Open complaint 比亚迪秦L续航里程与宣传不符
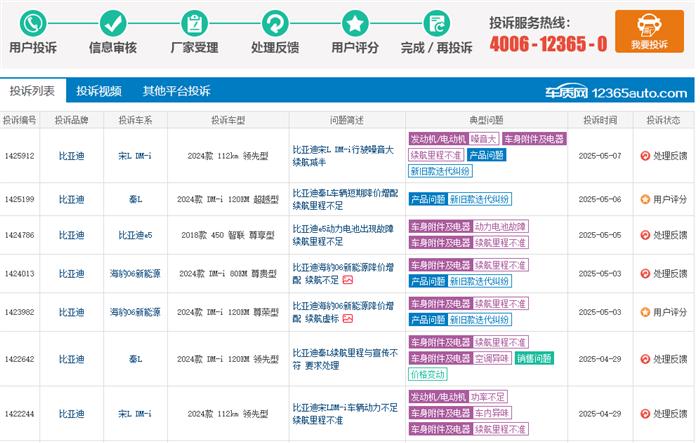Screen dimensions: 700x443 [345, 359]
